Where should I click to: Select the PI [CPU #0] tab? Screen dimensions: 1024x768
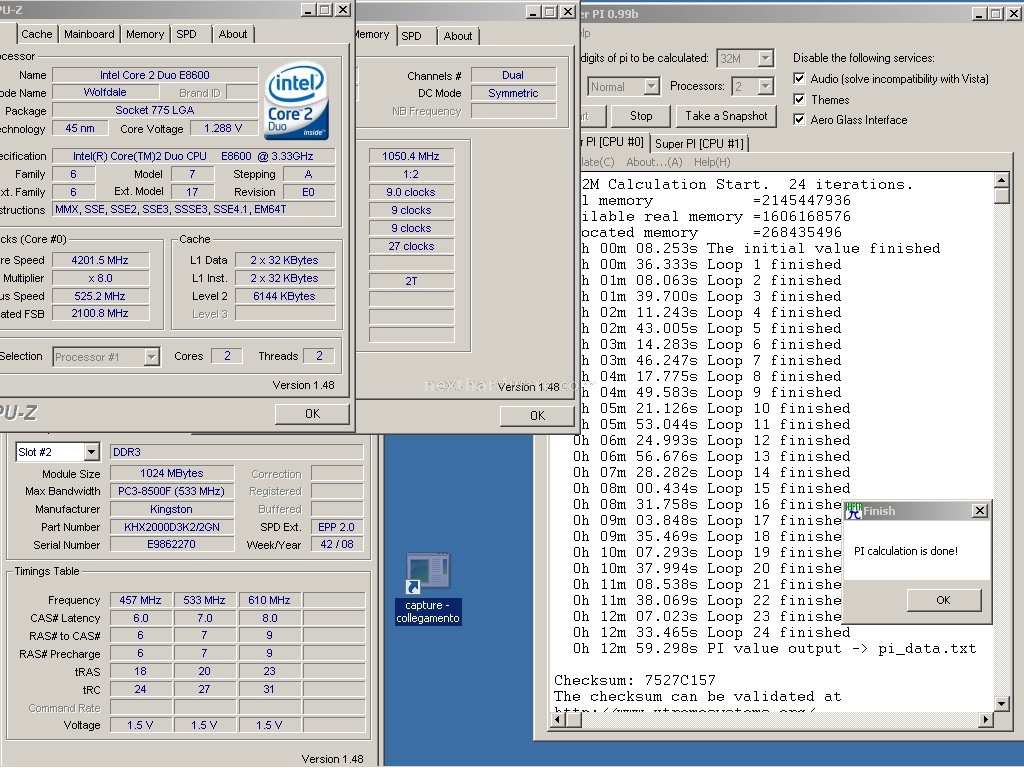point(613,142)
